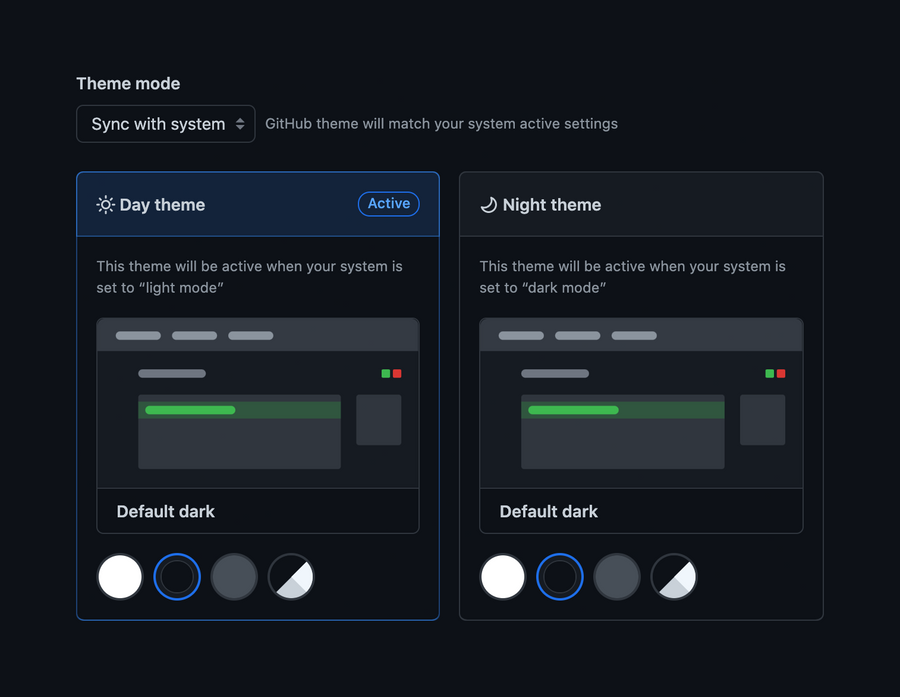Click the moon icon beside Night theme
This screenshot has height=697, width=900.
click(489, 204)
